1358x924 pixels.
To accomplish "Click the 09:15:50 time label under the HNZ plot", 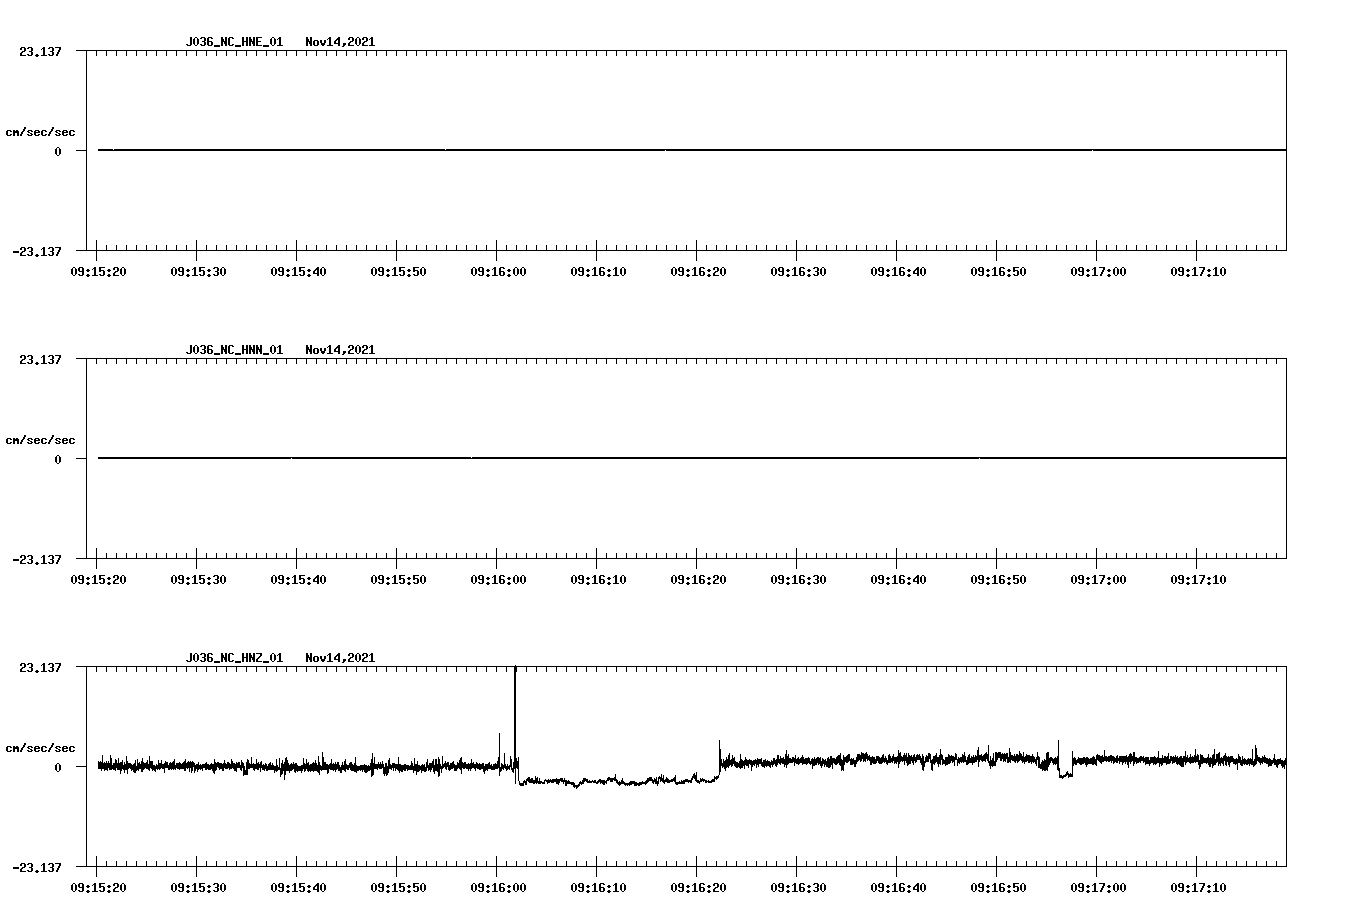I will point(398,888).
